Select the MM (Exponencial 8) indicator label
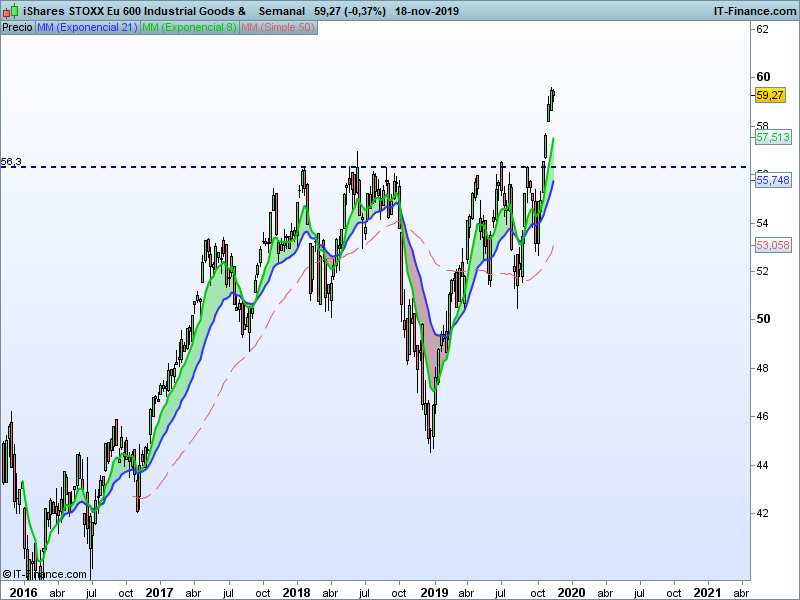The image size is (800, 600). [189, 28]
